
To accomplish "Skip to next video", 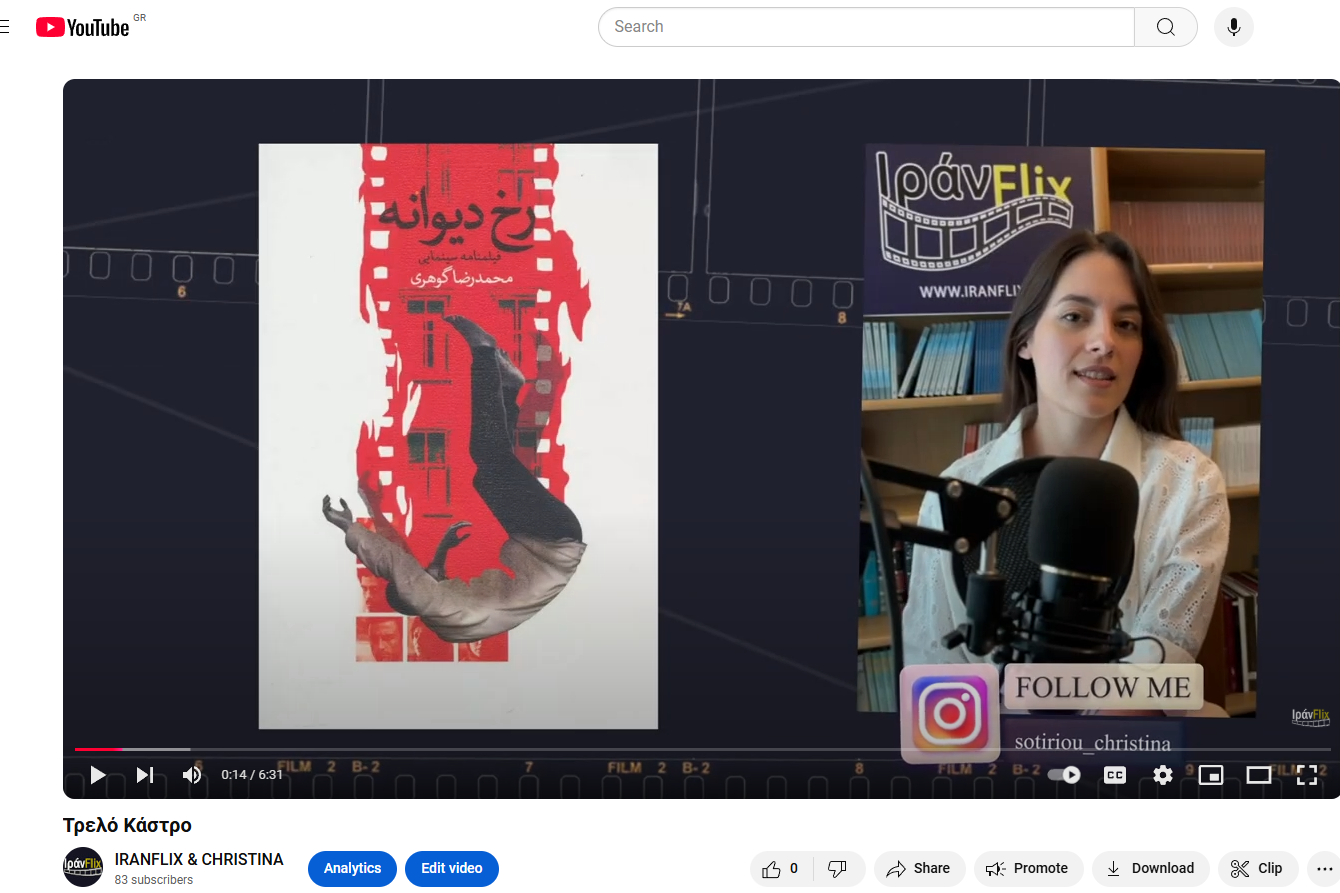I will [x=145, y=775].
